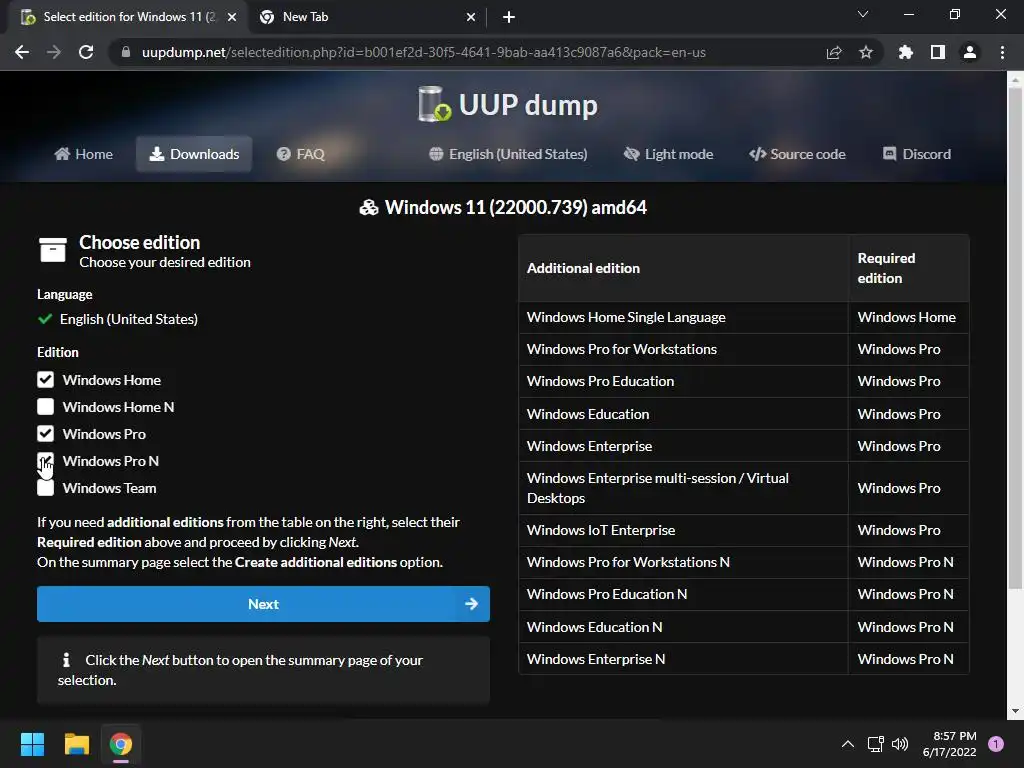
Task: Click the page vertical scrollbar
Action: click(x=1015, y=337)
